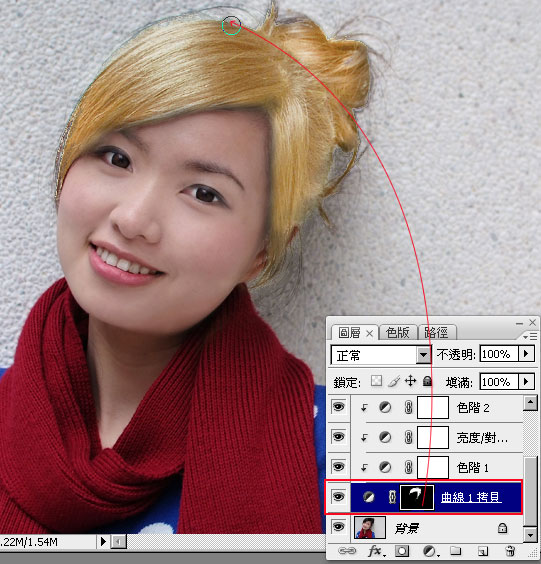Open the 正常 blend mode dropdown
Image resolution: width=541 pixels, height=564 pixels.
(x=424, y=355)
